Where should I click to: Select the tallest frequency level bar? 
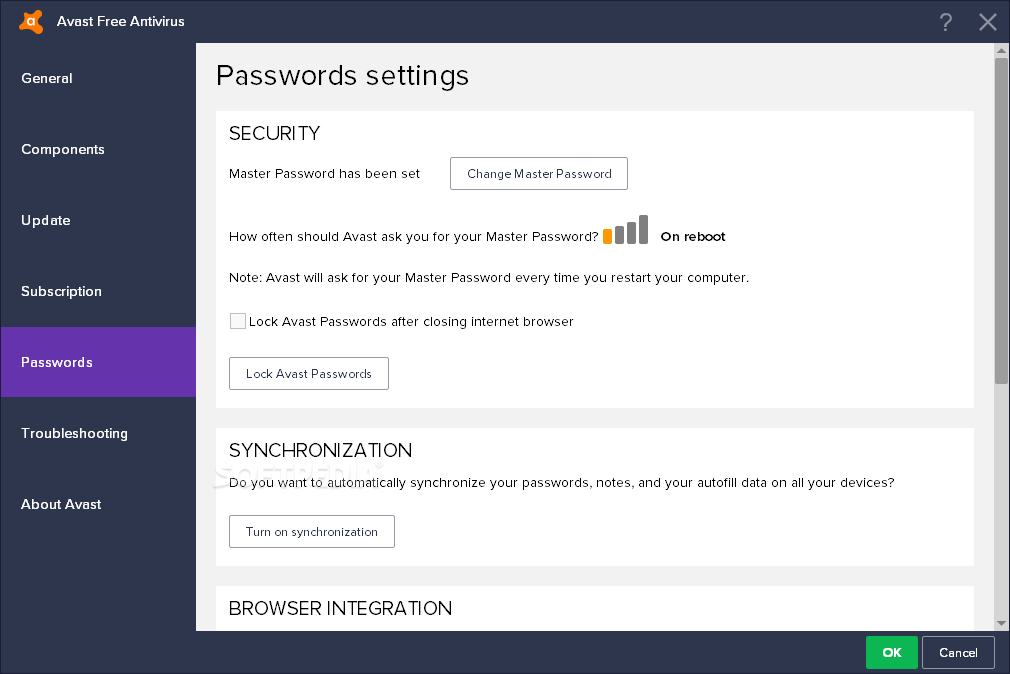click(643, 229)
